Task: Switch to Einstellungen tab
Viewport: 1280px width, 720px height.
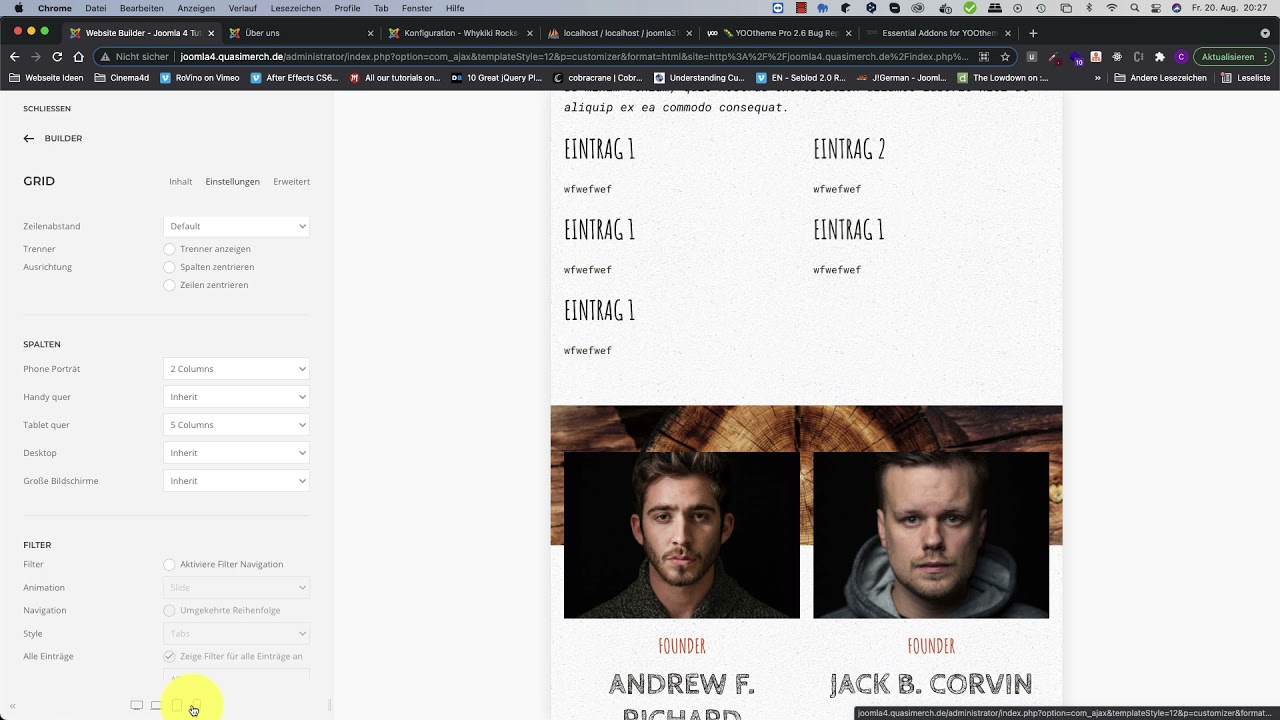Action: click(x=232, y=182)
